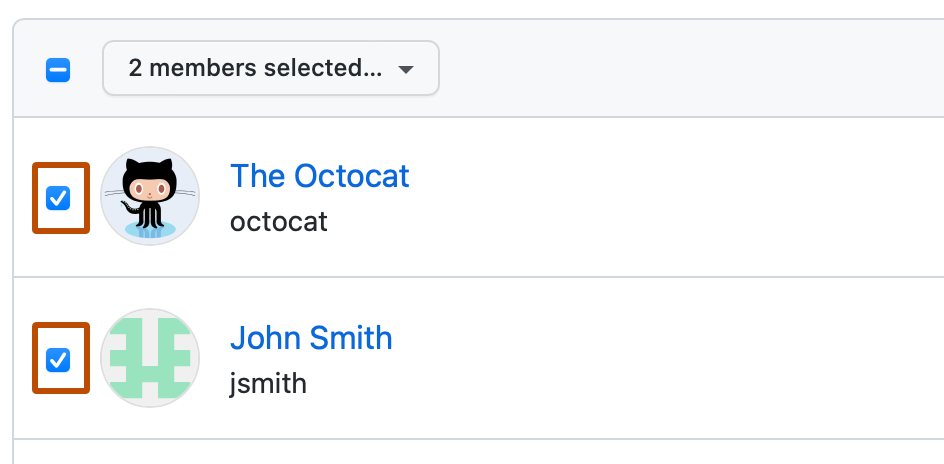Clear all selections using the header checkbox
Image resolution: width=944 pixels, height=464 pixels.
(x=58, y=70)
